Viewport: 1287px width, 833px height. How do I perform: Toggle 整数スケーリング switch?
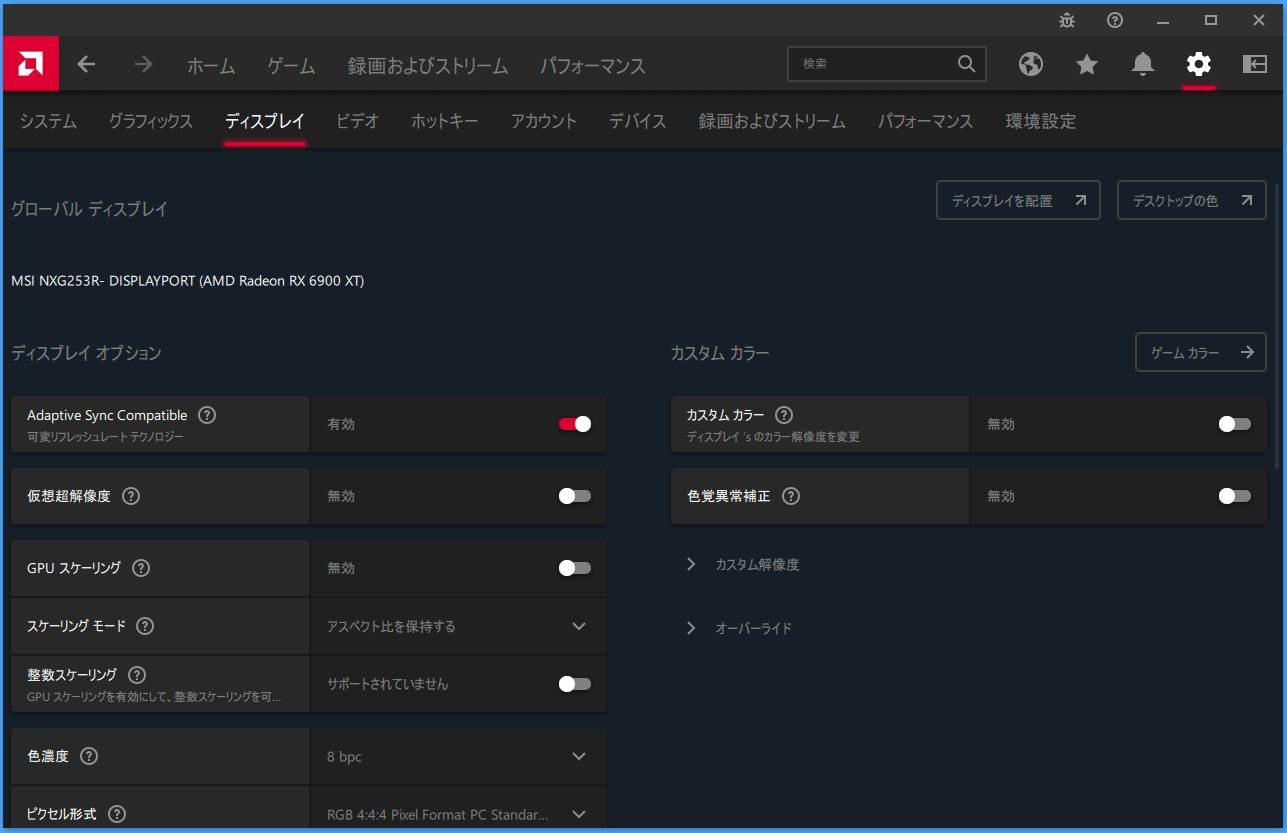(x=575, y=684)
